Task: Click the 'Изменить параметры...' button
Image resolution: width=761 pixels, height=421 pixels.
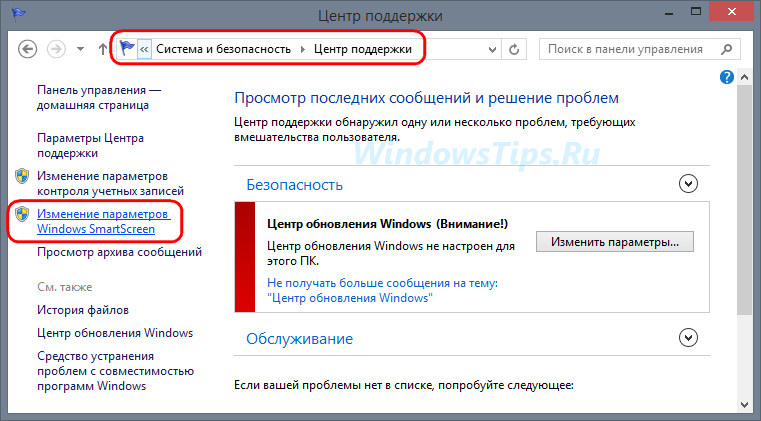Action: (x=615, y=242)
